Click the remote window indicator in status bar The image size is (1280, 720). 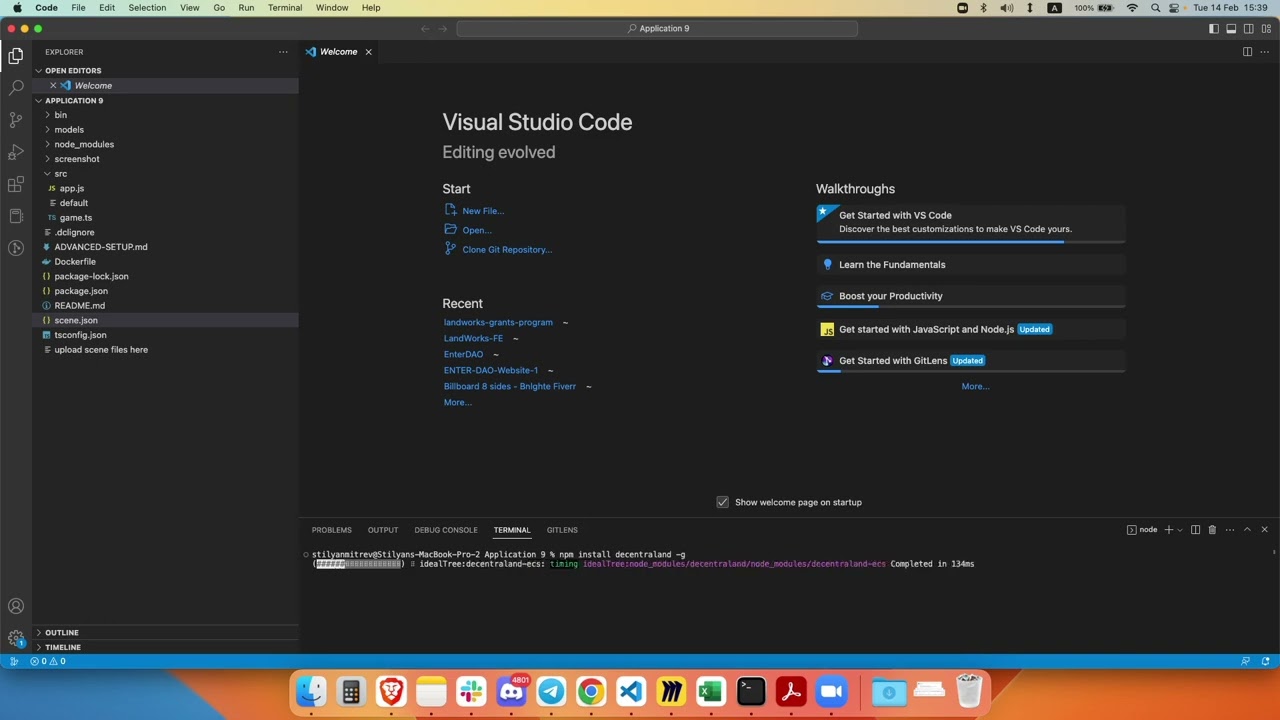14,661
